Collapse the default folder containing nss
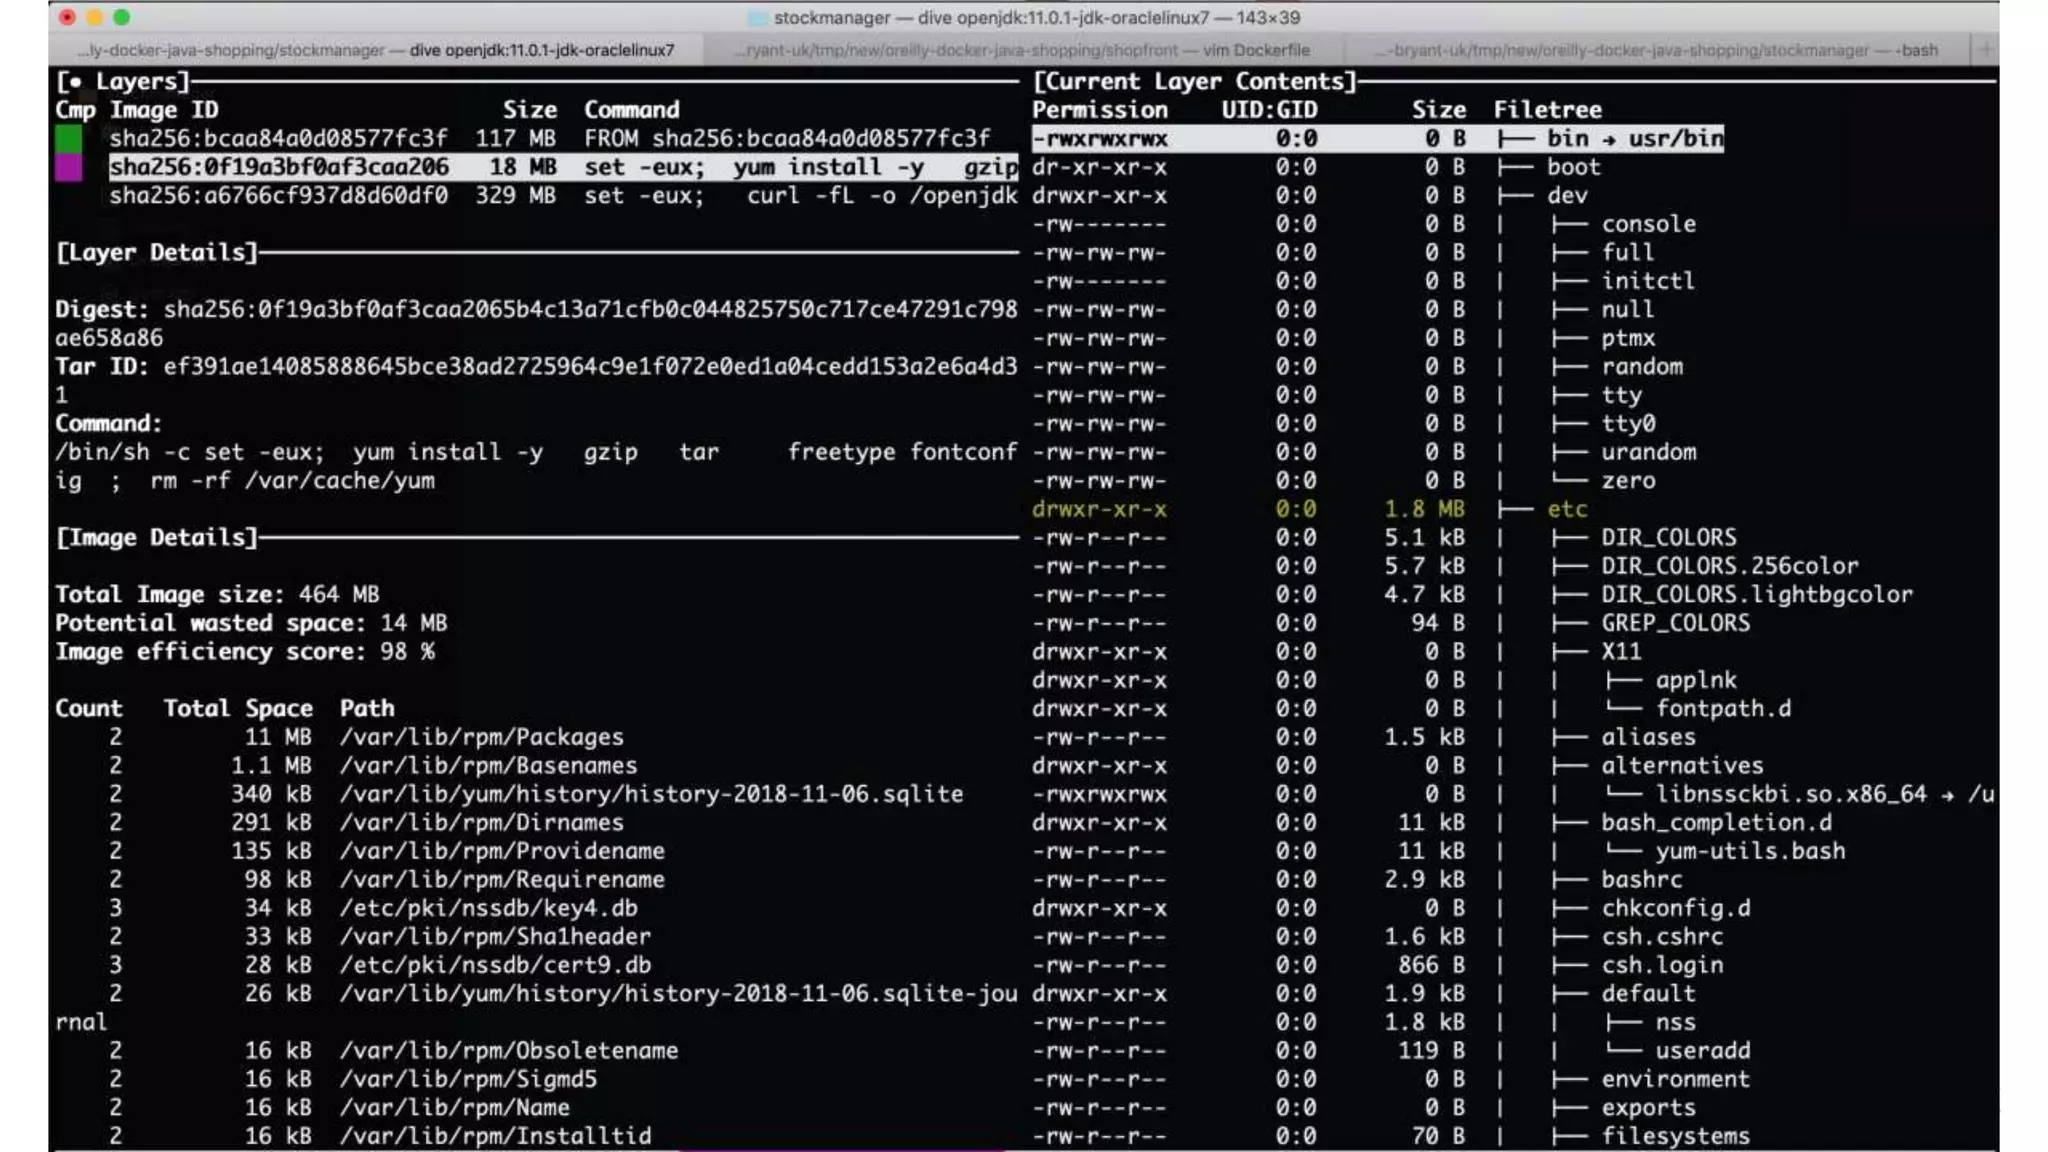This screenshot has width=2048, height=1152. [1648, 994]
